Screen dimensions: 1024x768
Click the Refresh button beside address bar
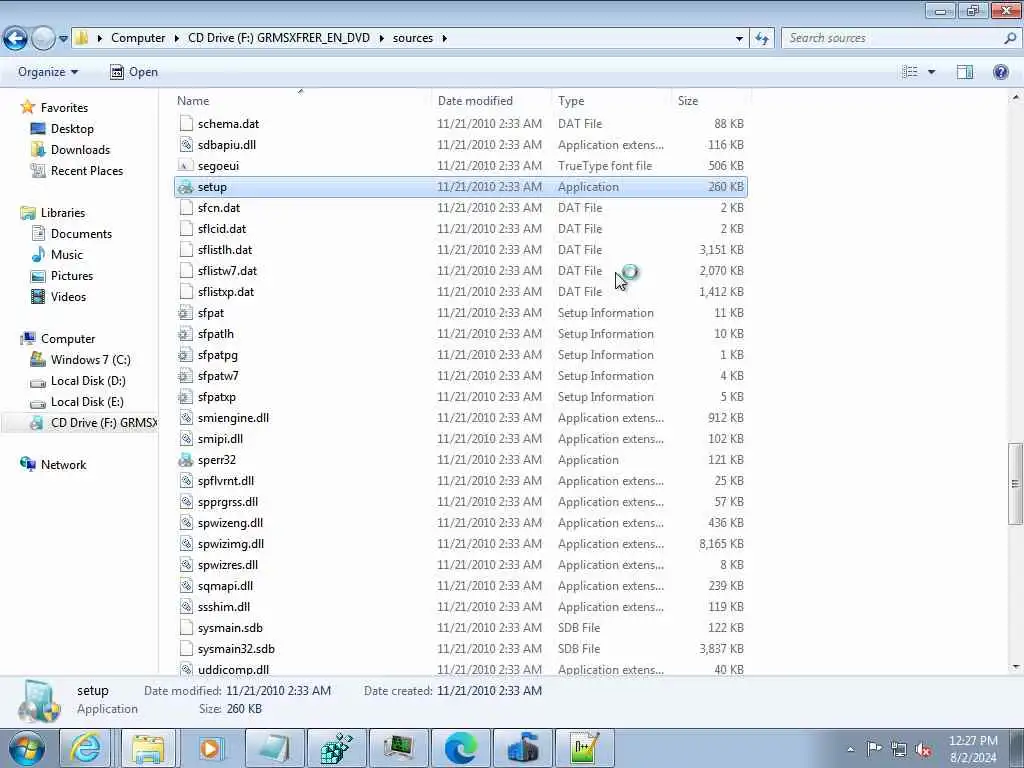pos(761,39)
